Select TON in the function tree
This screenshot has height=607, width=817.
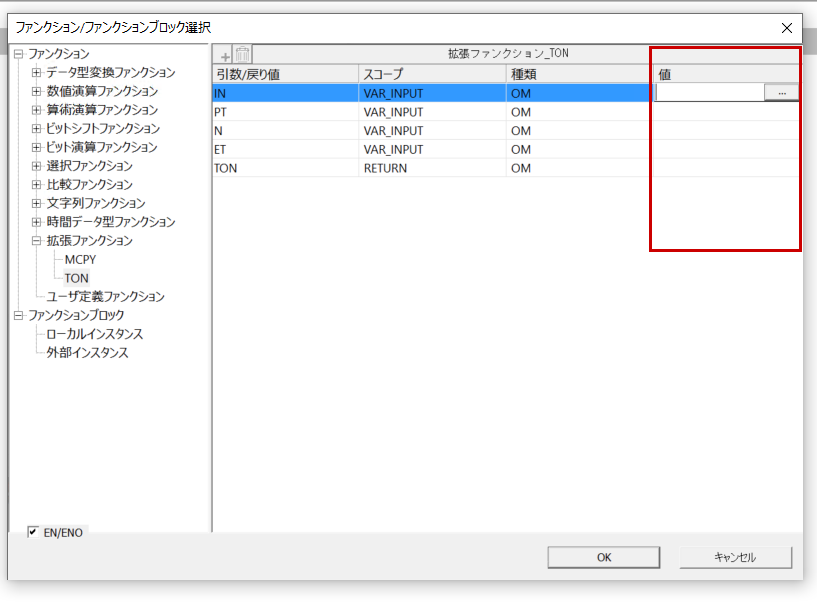[x=77, y=278]
